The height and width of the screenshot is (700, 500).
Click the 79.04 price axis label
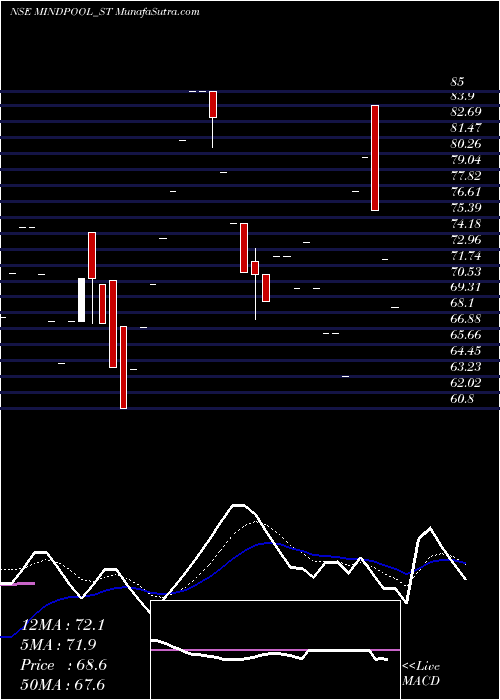click(467, 160)
